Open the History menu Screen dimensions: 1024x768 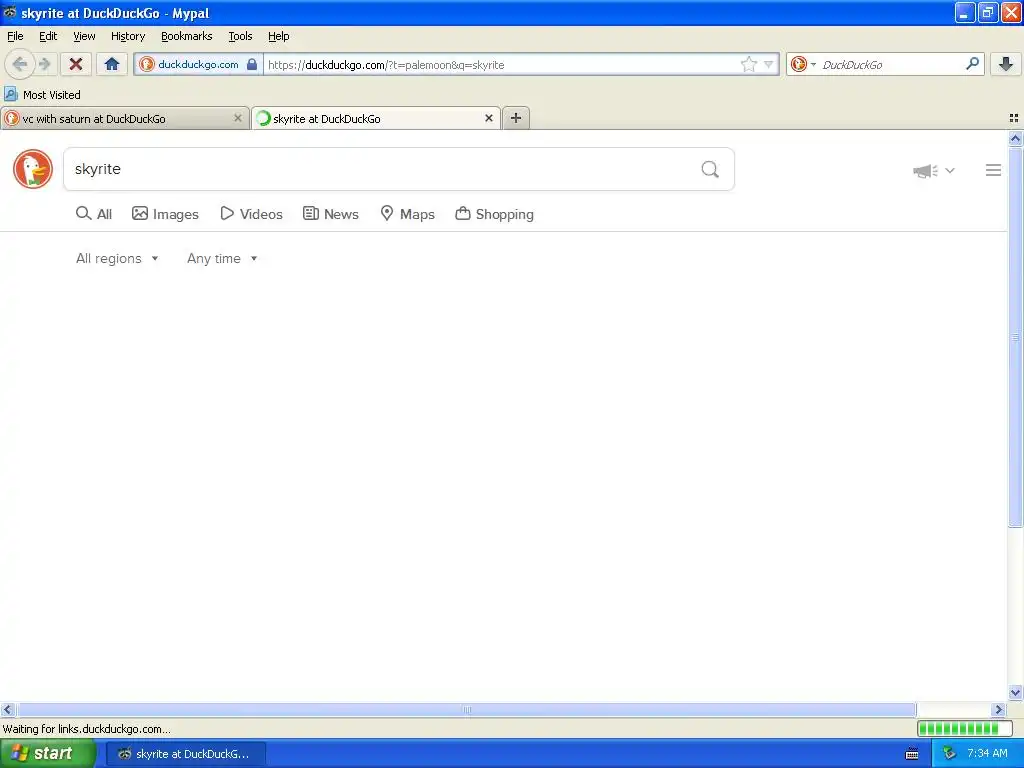128,36
